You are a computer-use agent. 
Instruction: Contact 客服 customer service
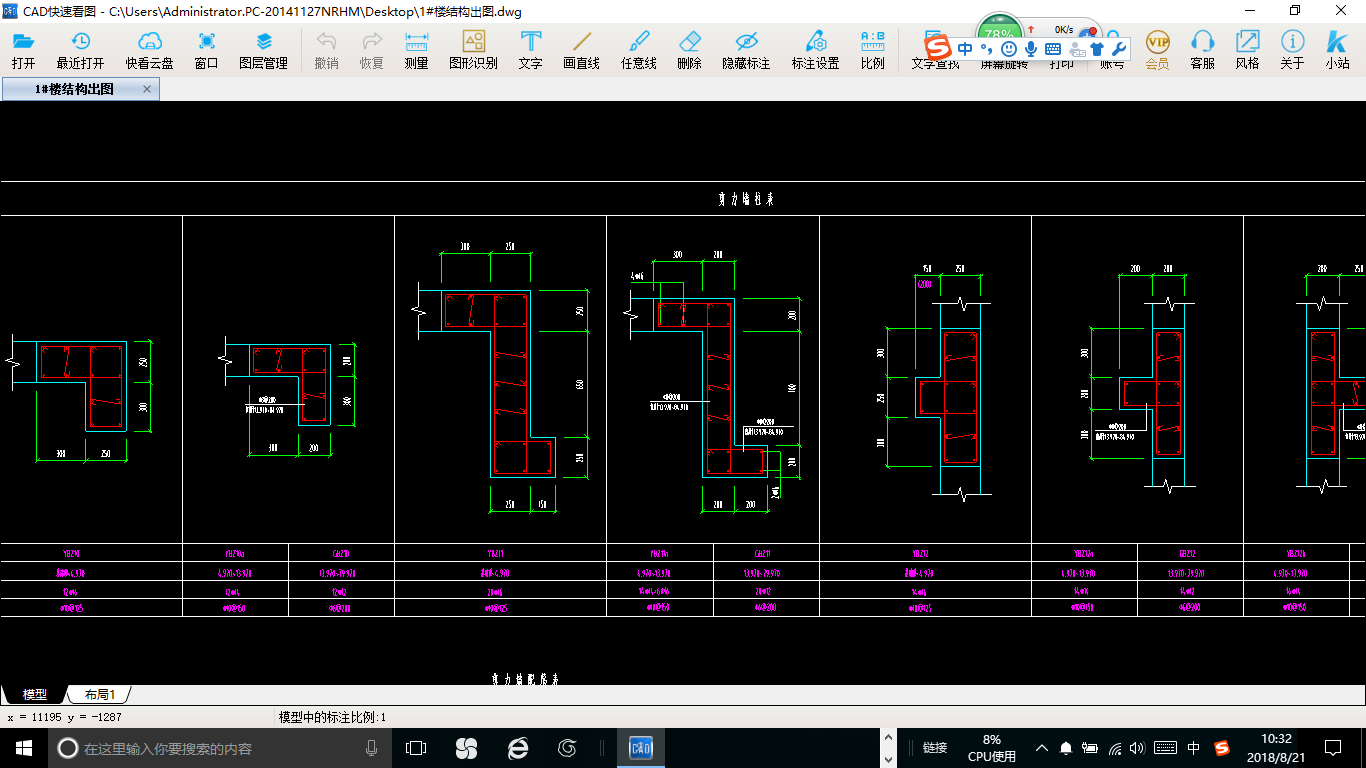point(1202,50)
